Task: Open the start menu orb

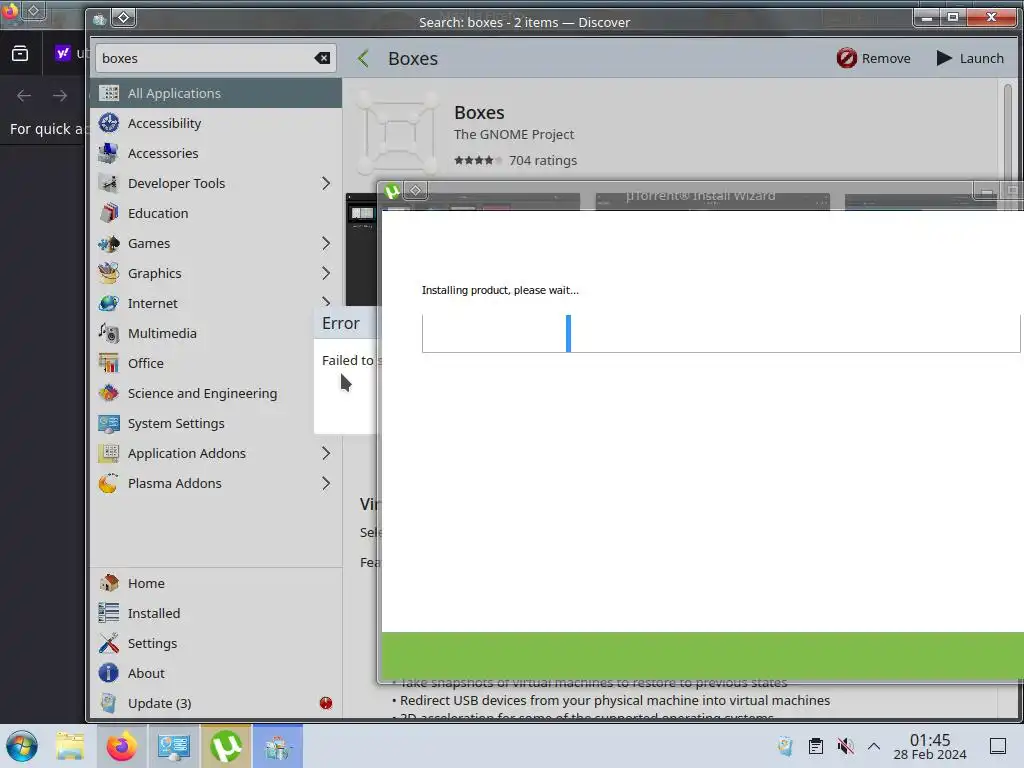Action: [22, 746]
